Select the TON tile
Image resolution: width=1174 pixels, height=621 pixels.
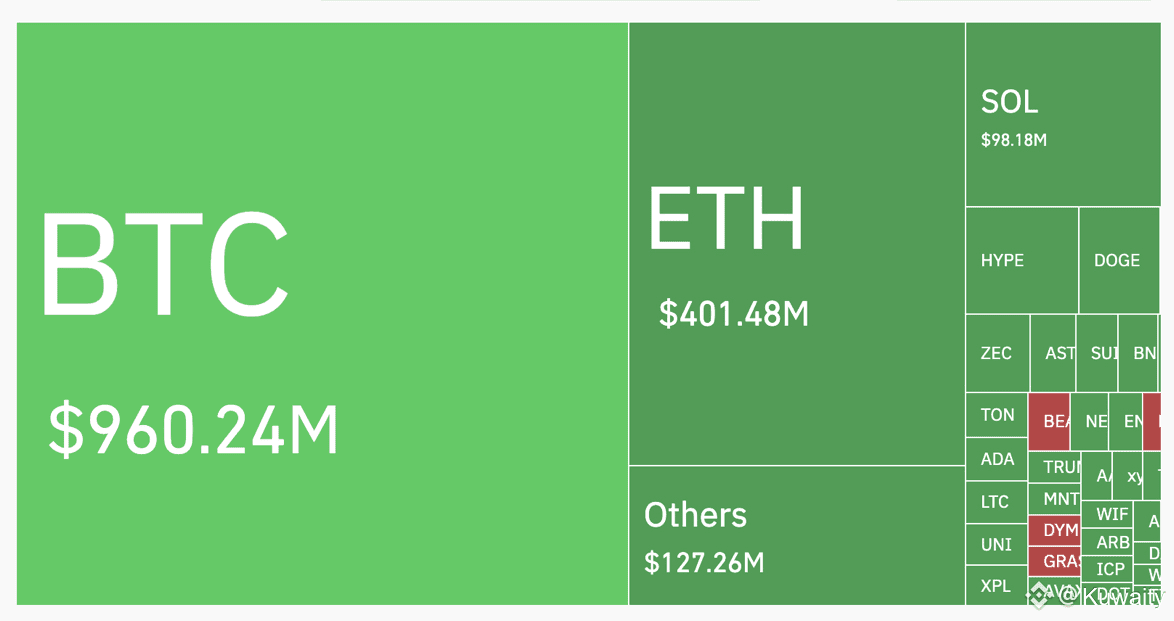click(x=997, y=415)
